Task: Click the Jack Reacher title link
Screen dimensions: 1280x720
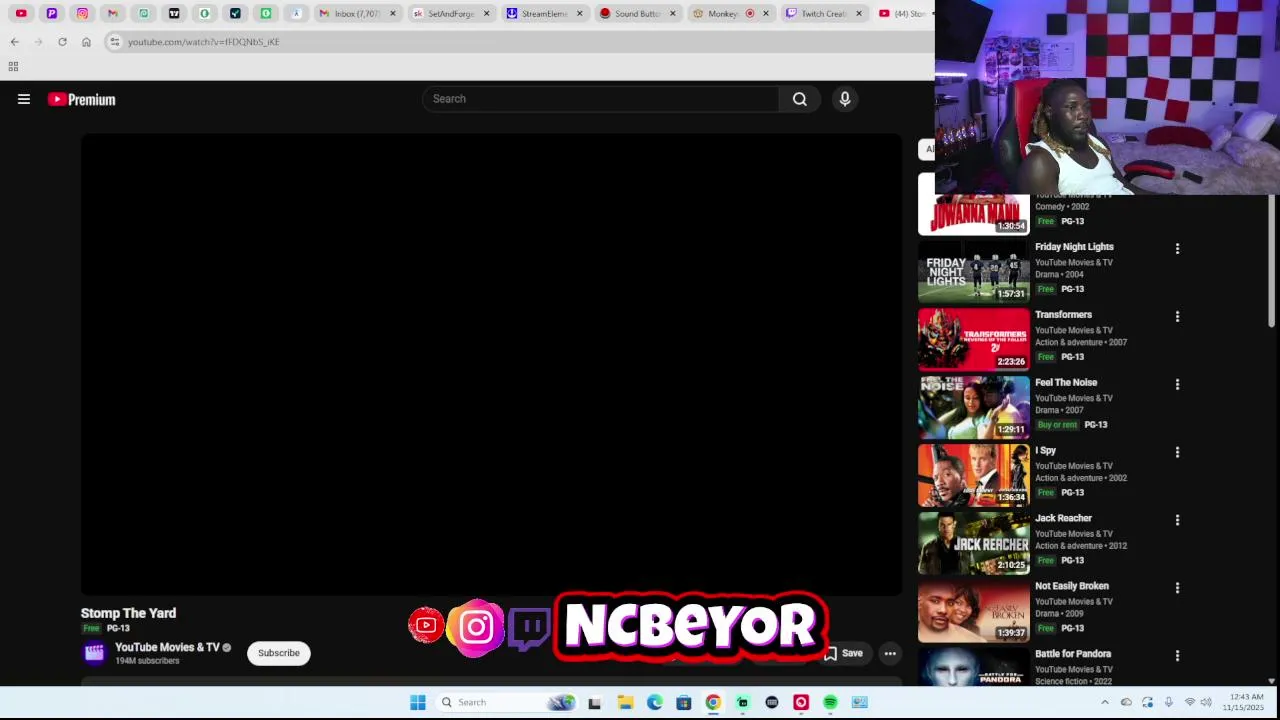Action: click(x=1063, y=518)
